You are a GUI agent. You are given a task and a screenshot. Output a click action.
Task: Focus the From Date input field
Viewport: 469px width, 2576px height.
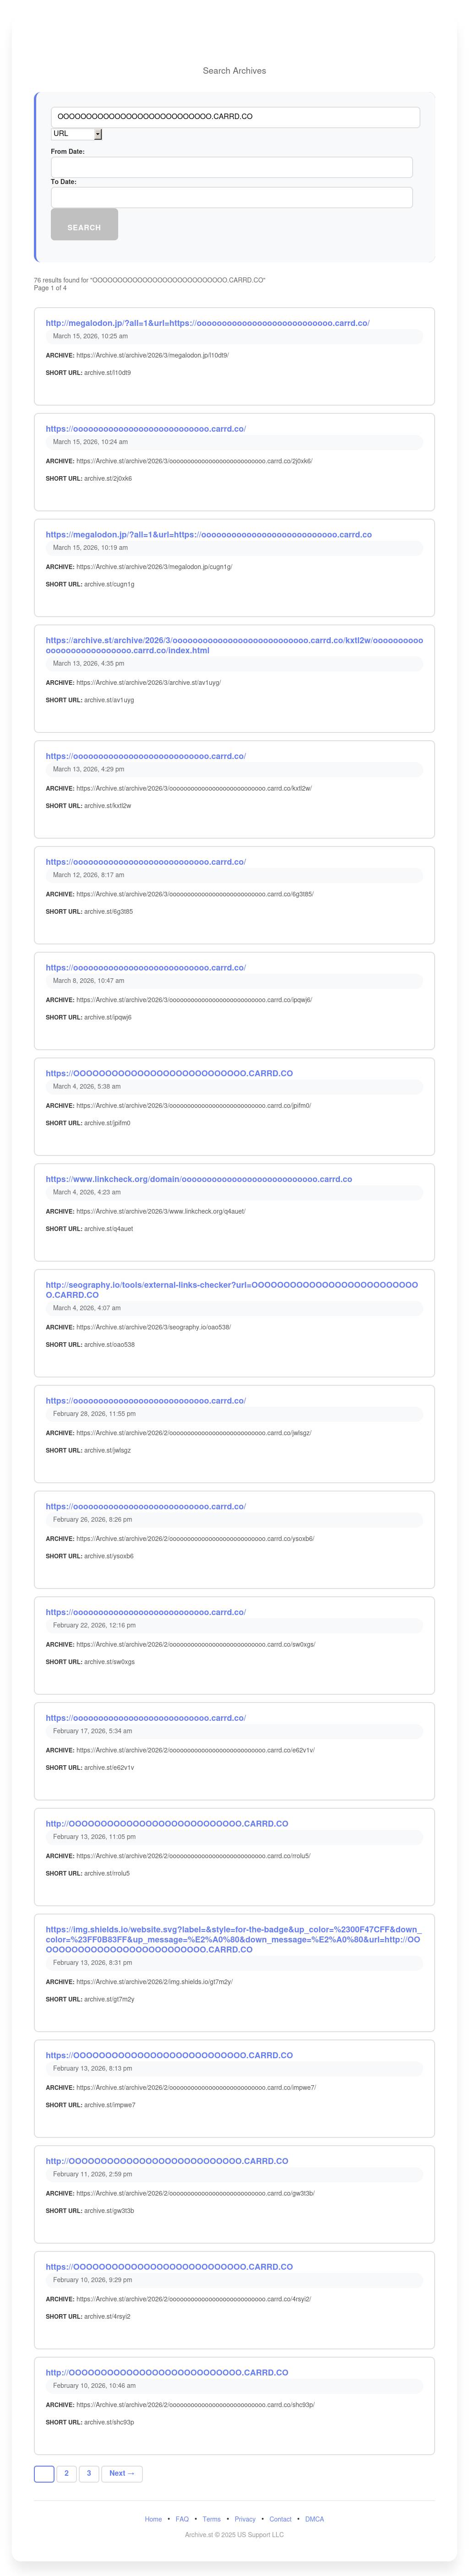231,167
